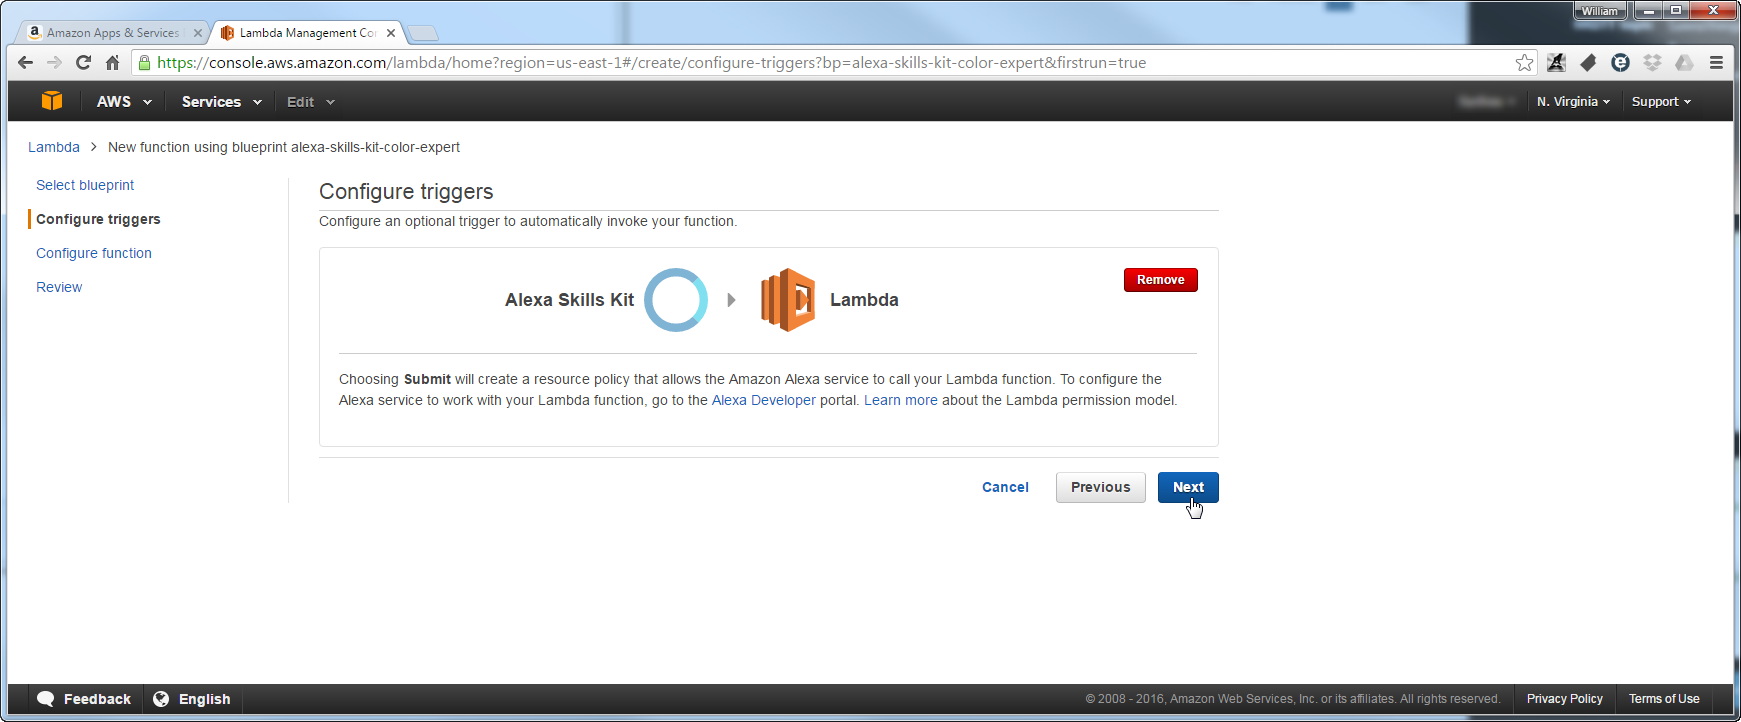Image resolution: width=1741 pixels, height=722 pixels.
Task: Click the orange Lambda service icon
Action: (788, 300)
